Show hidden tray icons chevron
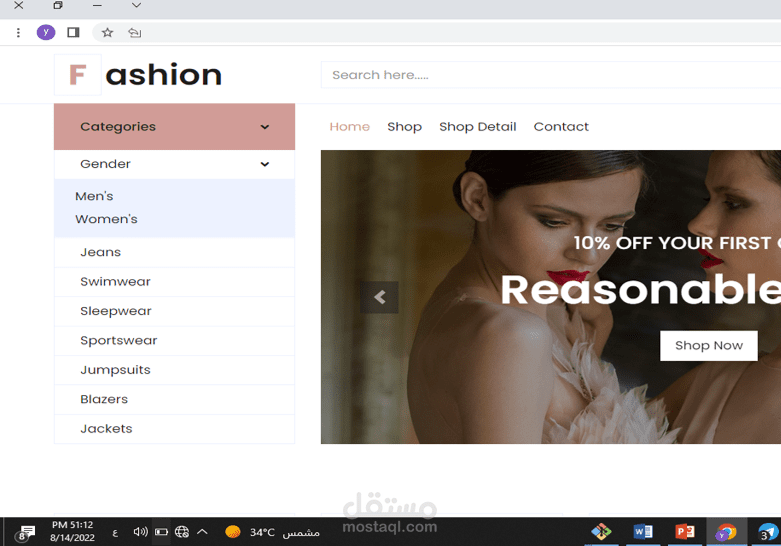The image size is (781, 546). [202, 532]
